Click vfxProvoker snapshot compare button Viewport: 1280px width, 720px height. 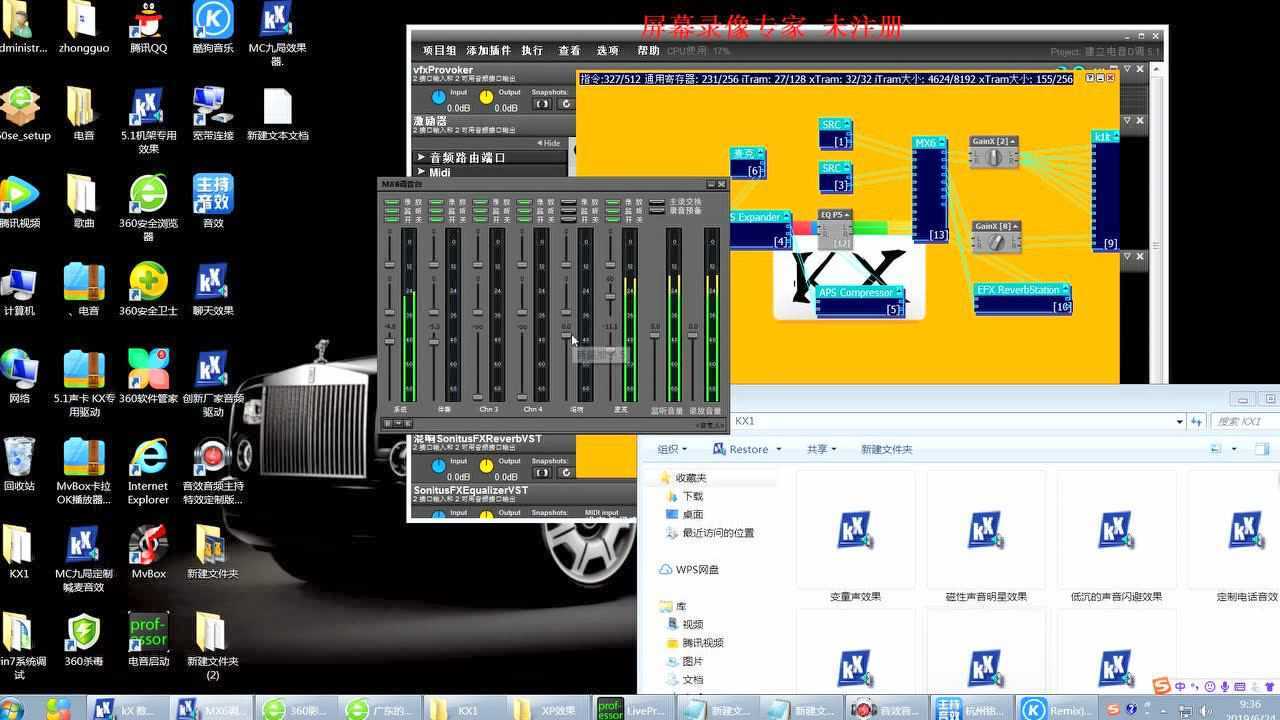tap(542, 104)
